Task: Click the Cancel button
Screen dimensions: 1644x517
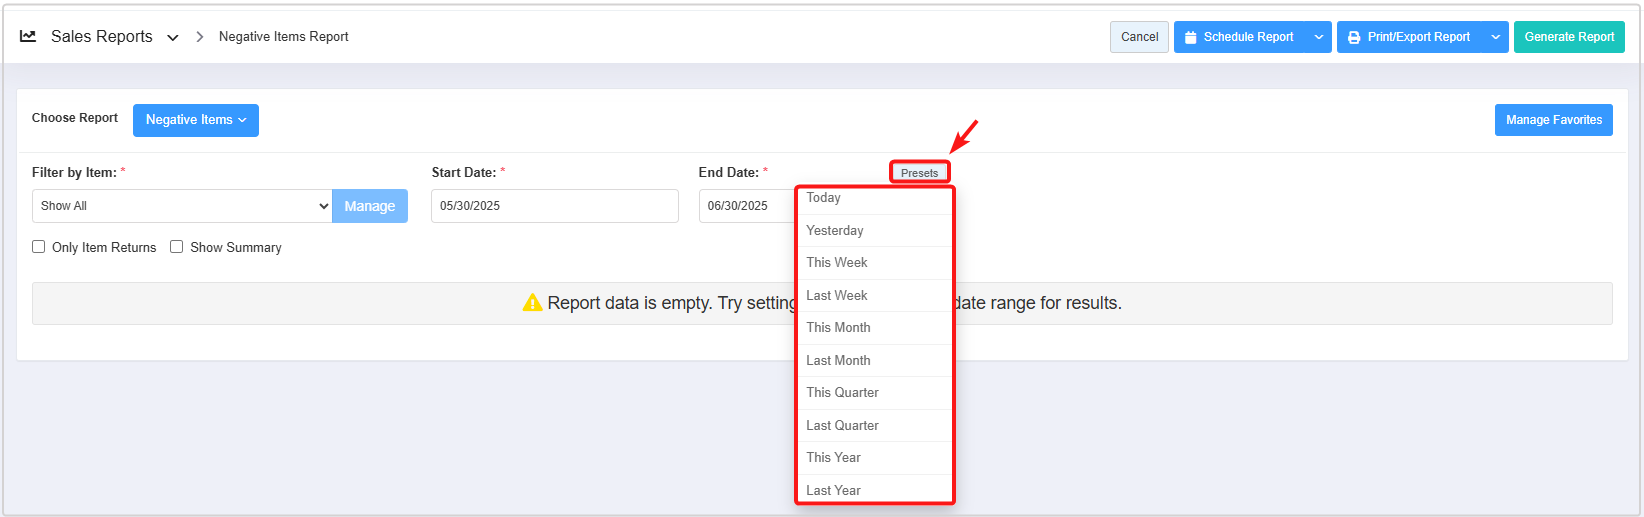Action: click(x=1139, y=37)
